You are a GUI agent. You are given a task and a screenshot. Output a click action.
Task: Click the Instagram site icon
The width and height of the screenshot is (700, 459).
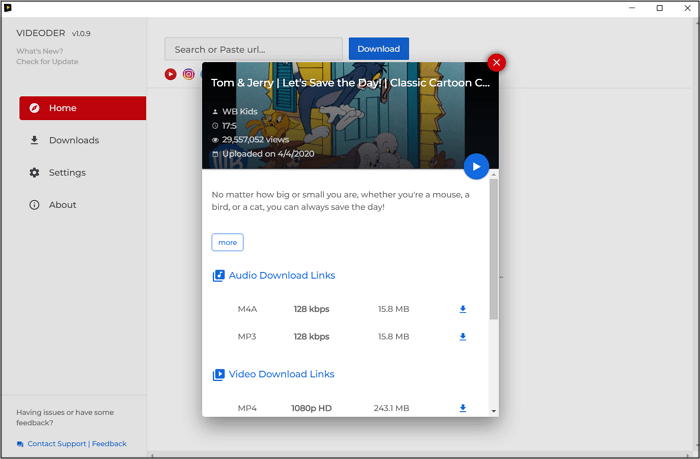pos(189,74)
